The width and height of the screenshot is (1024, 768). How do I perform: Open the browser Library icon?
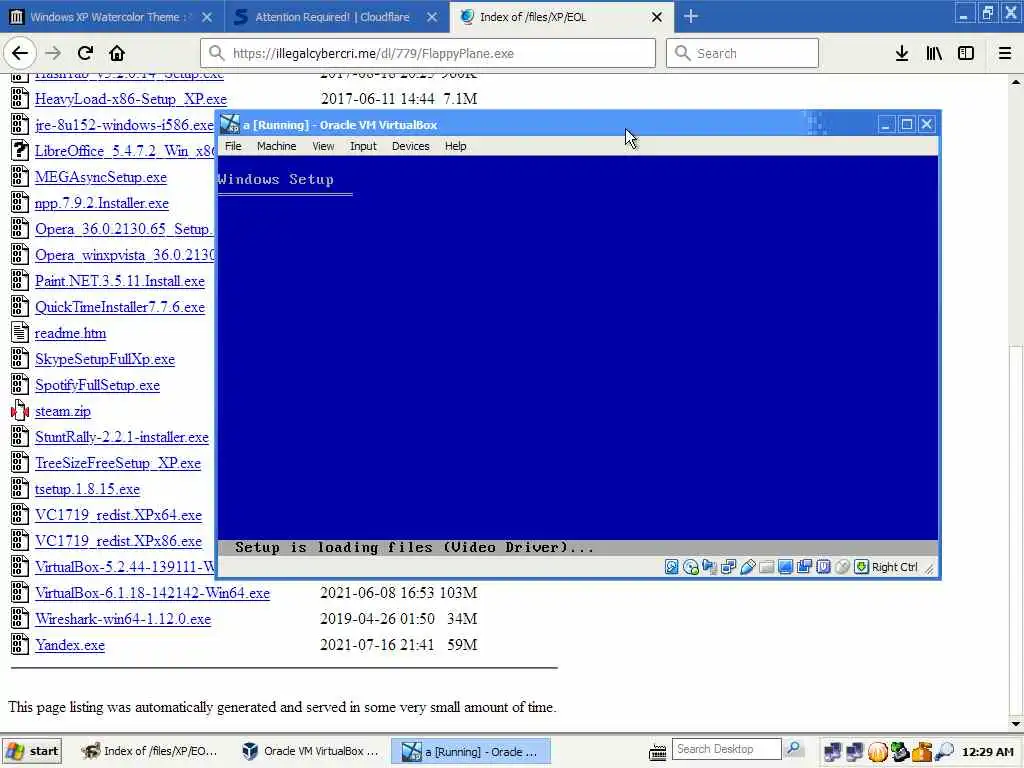click(934, 53)
